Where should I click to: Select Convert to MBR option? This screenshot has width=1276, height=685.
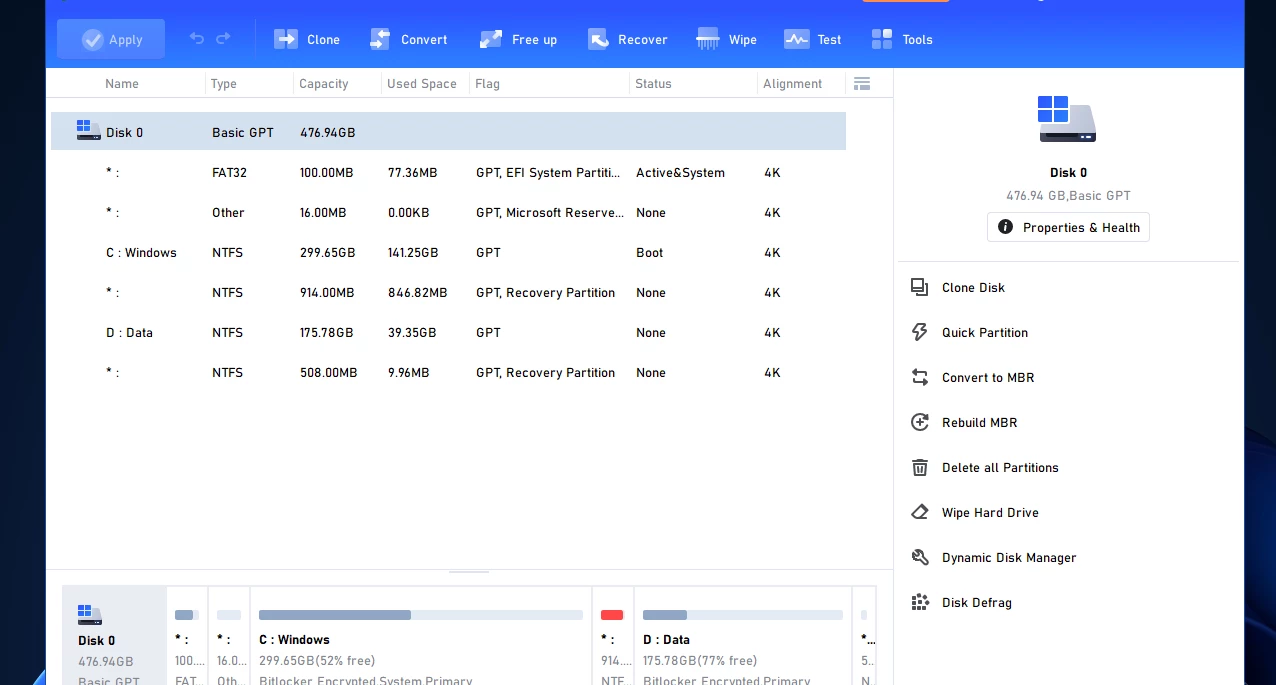(987, 378)
